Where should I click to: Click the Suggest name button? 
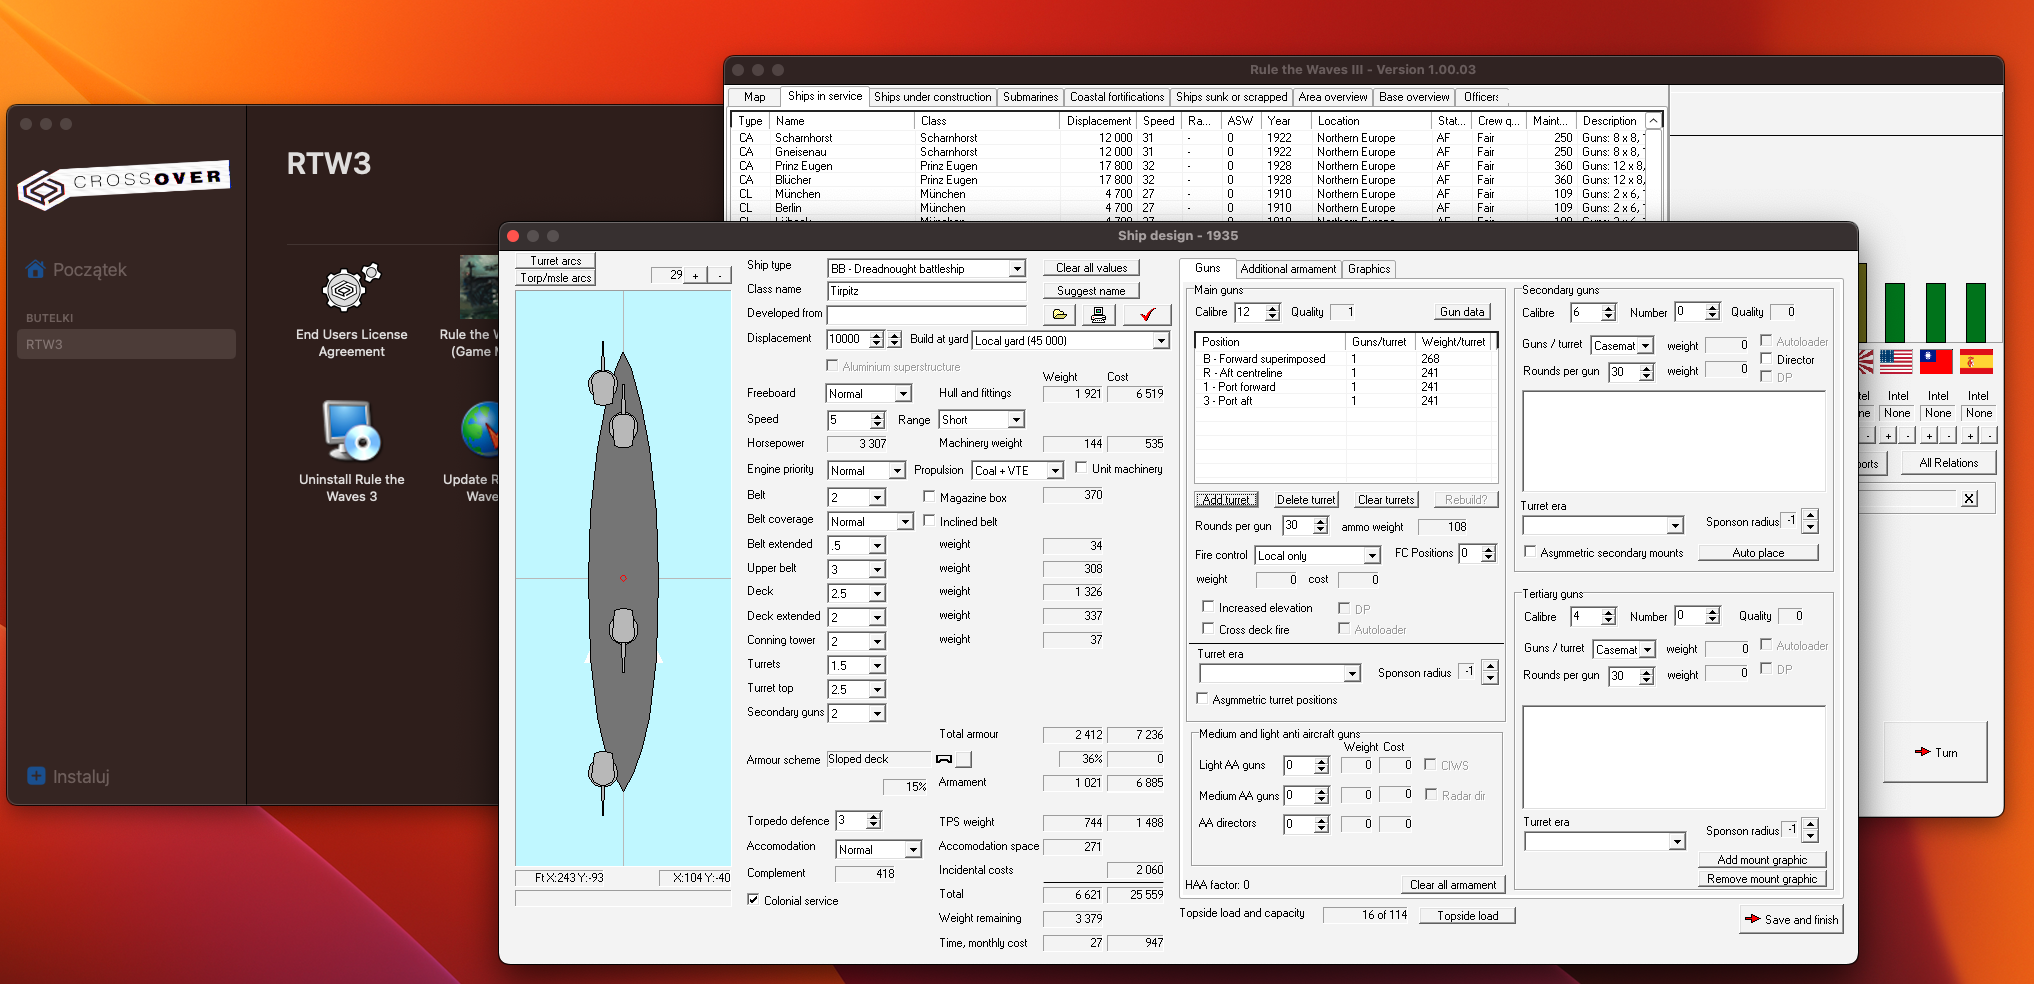click(x=1091, y=291)
